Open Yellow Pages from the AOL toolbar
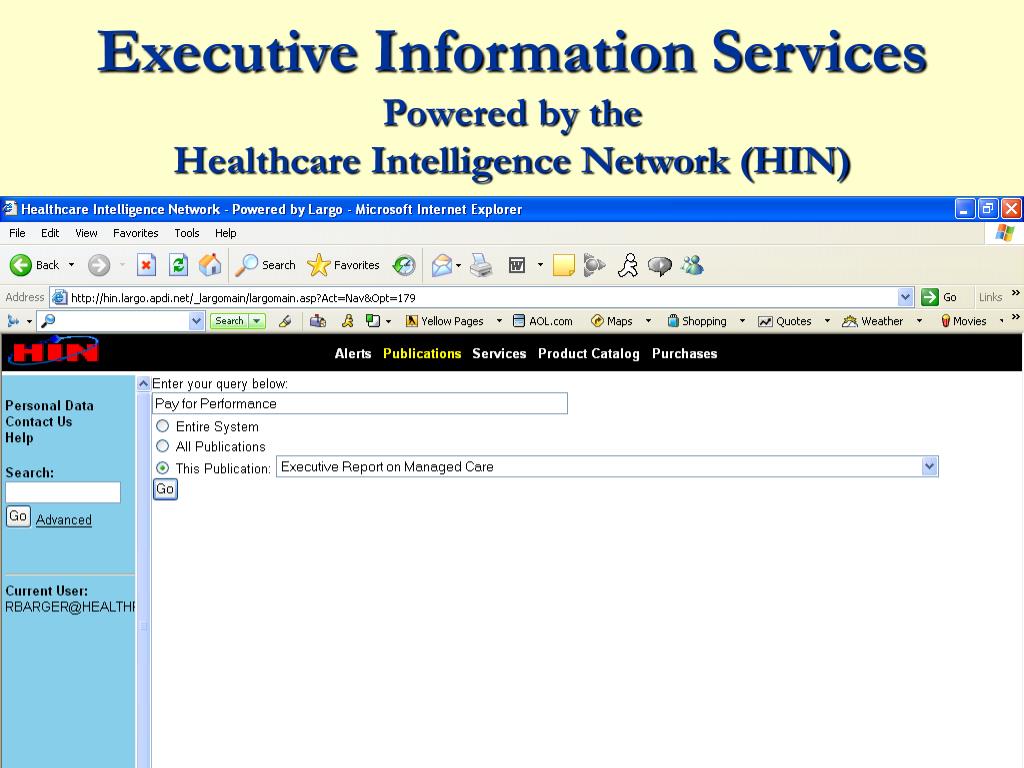1024x768 pixels. pos(445,321)
